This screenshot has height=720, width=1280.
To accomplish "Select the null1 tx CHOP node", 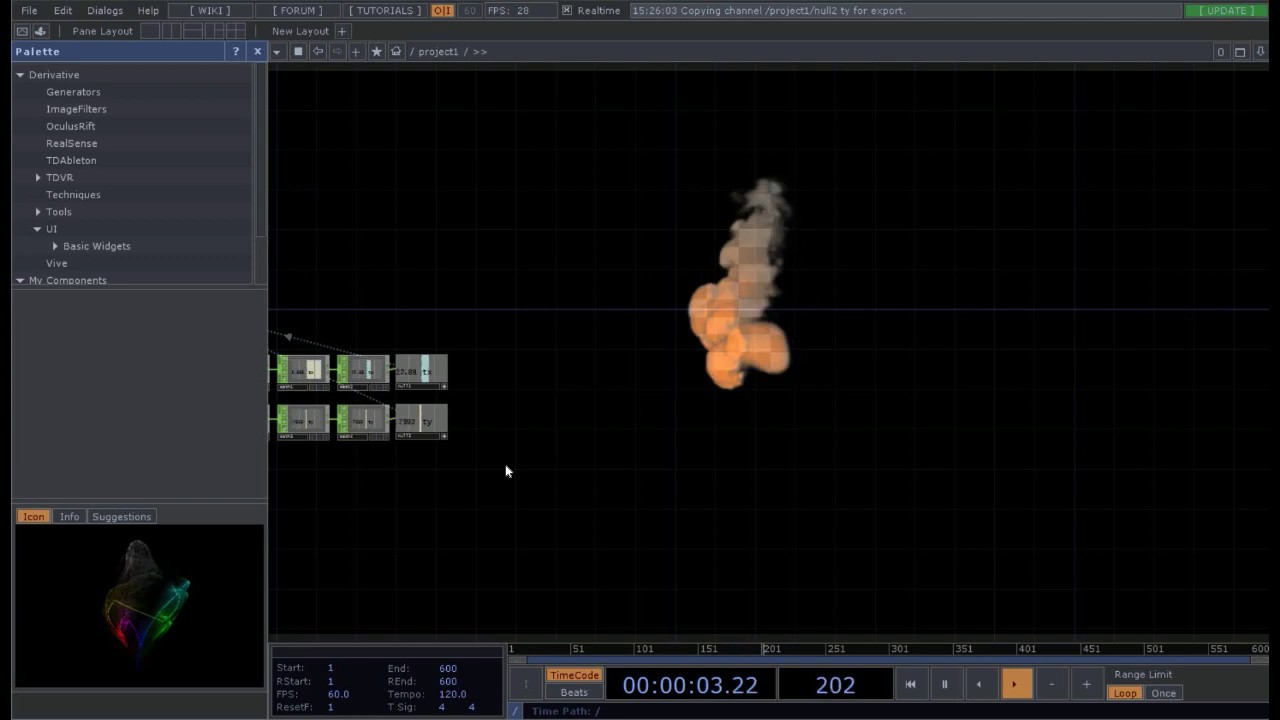I will pos(421,372).
